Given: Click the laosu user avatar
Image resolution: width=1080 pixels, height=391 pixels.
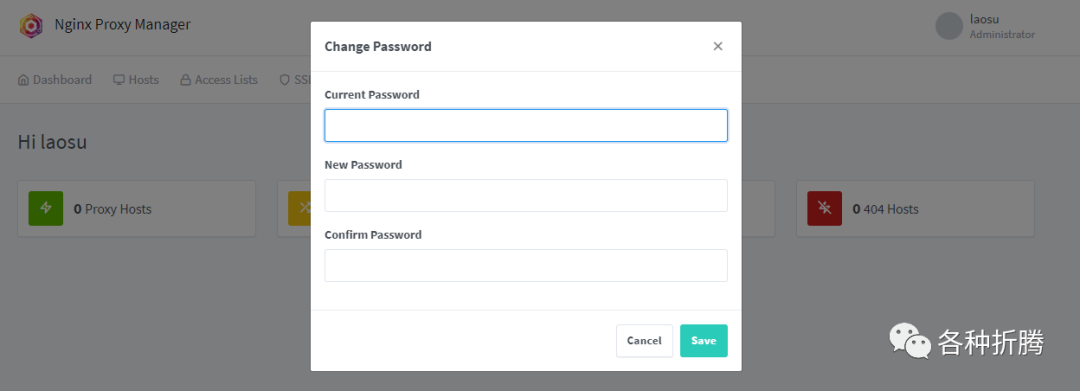Looking at the screenshot, I should pos(948,25).
